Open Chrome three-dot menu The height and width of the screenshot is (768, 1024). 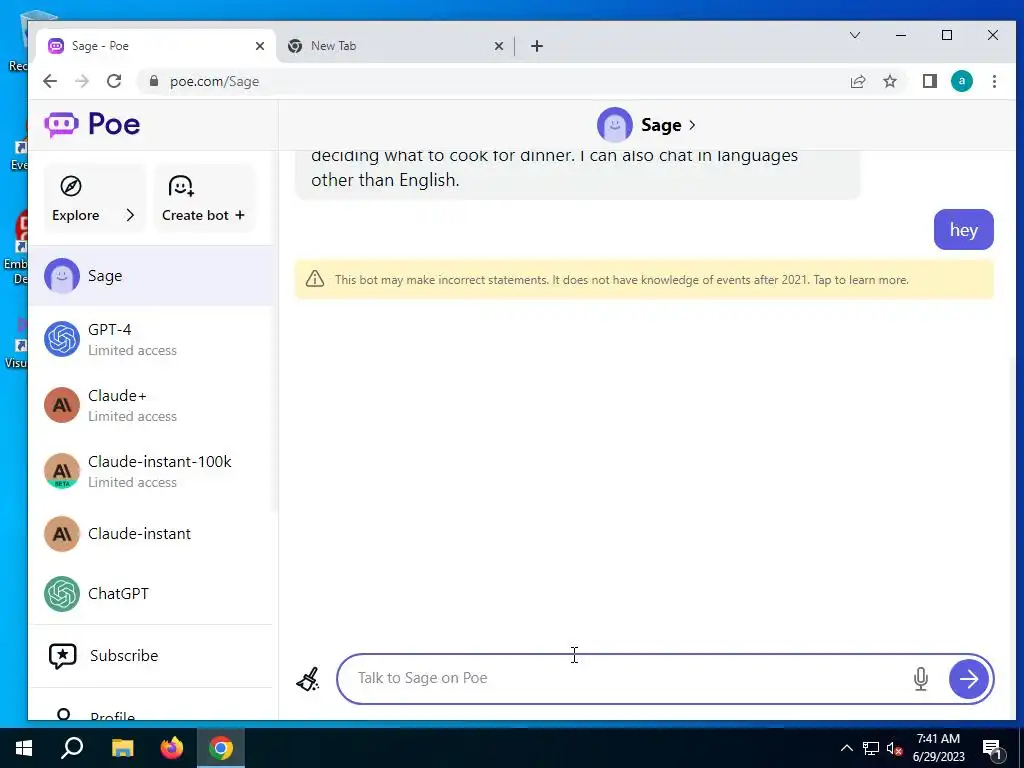(x=994, y=81)
